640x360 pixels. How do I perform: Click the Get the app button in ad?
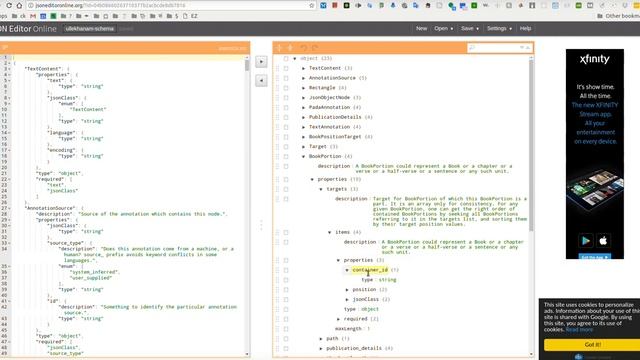(595, 257)
